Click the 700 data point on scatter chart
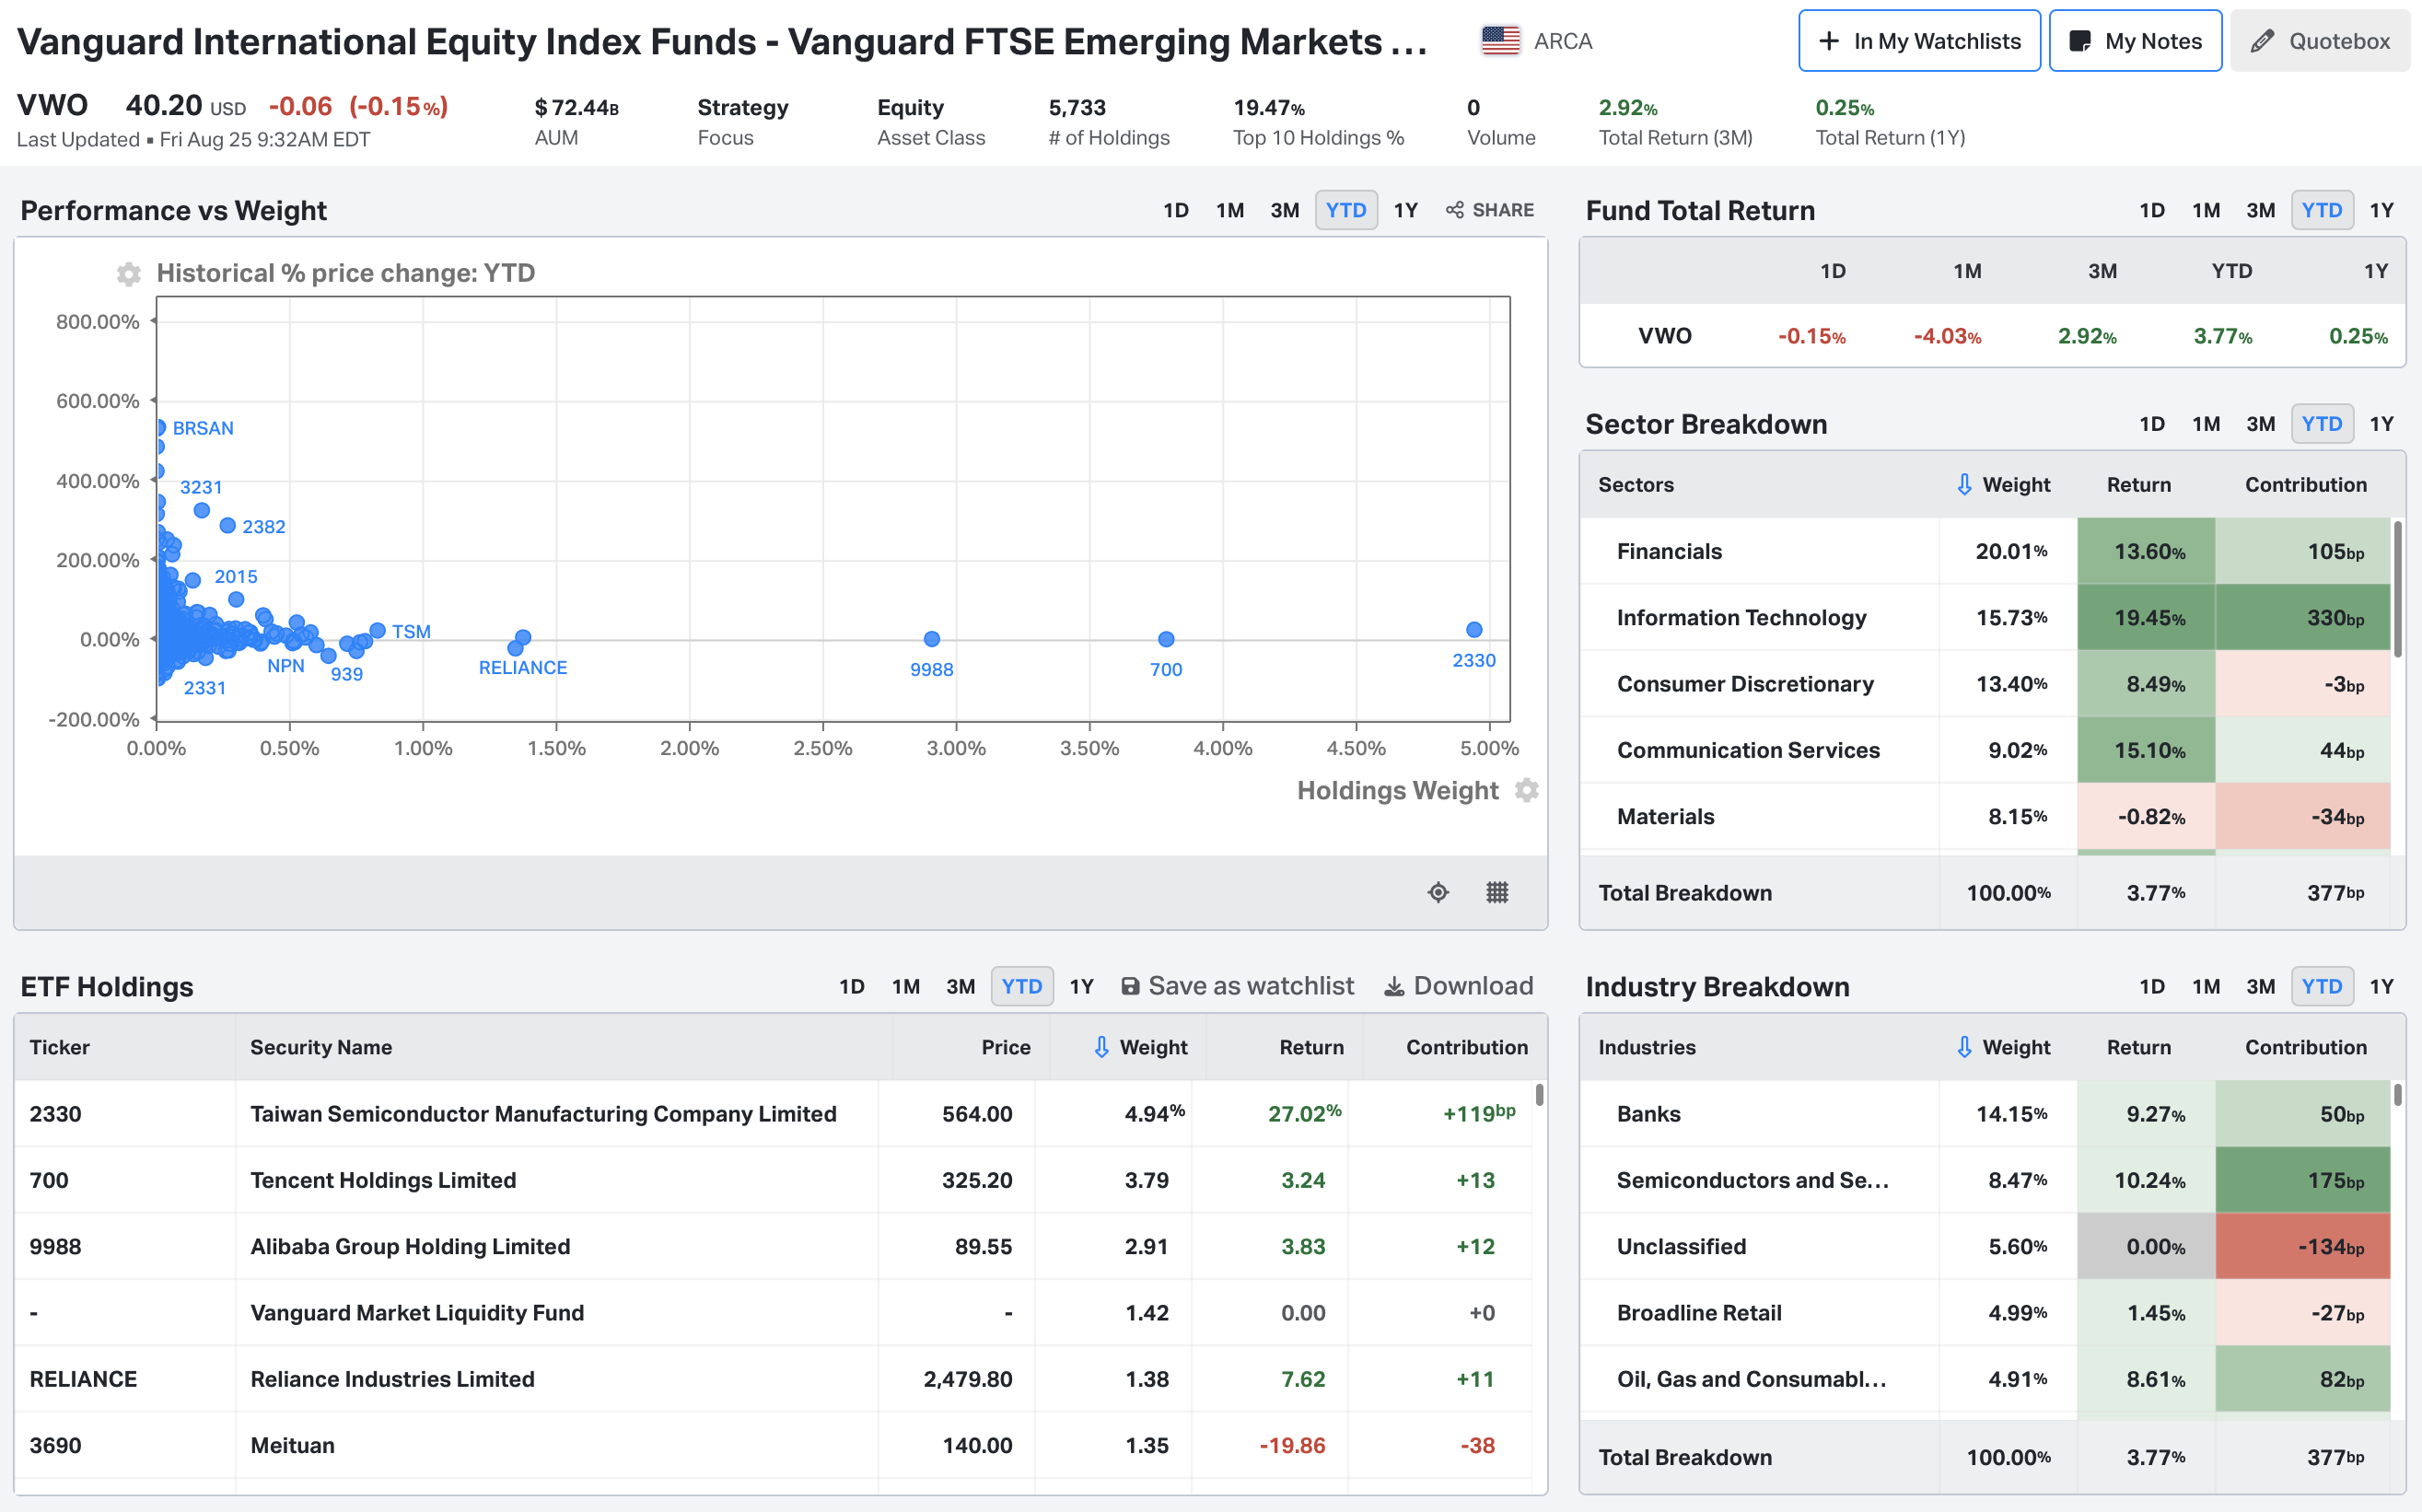2422x1512 pixels. 1166,639
